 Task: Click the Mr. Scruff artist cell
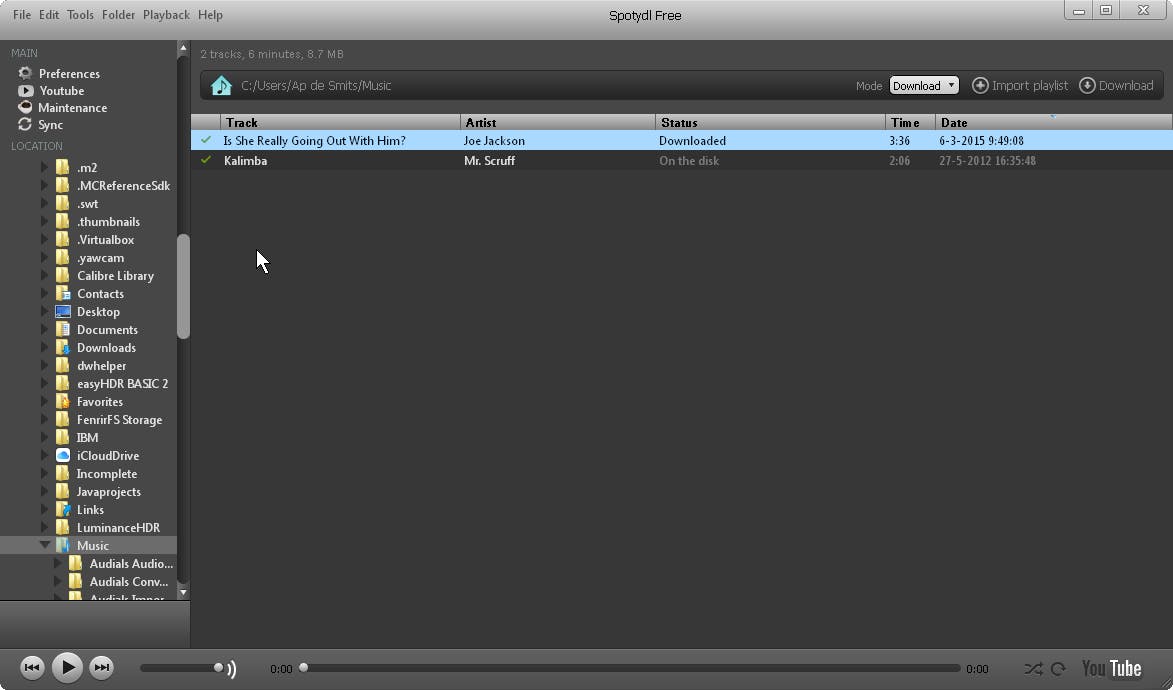click(x=489, y=160)
